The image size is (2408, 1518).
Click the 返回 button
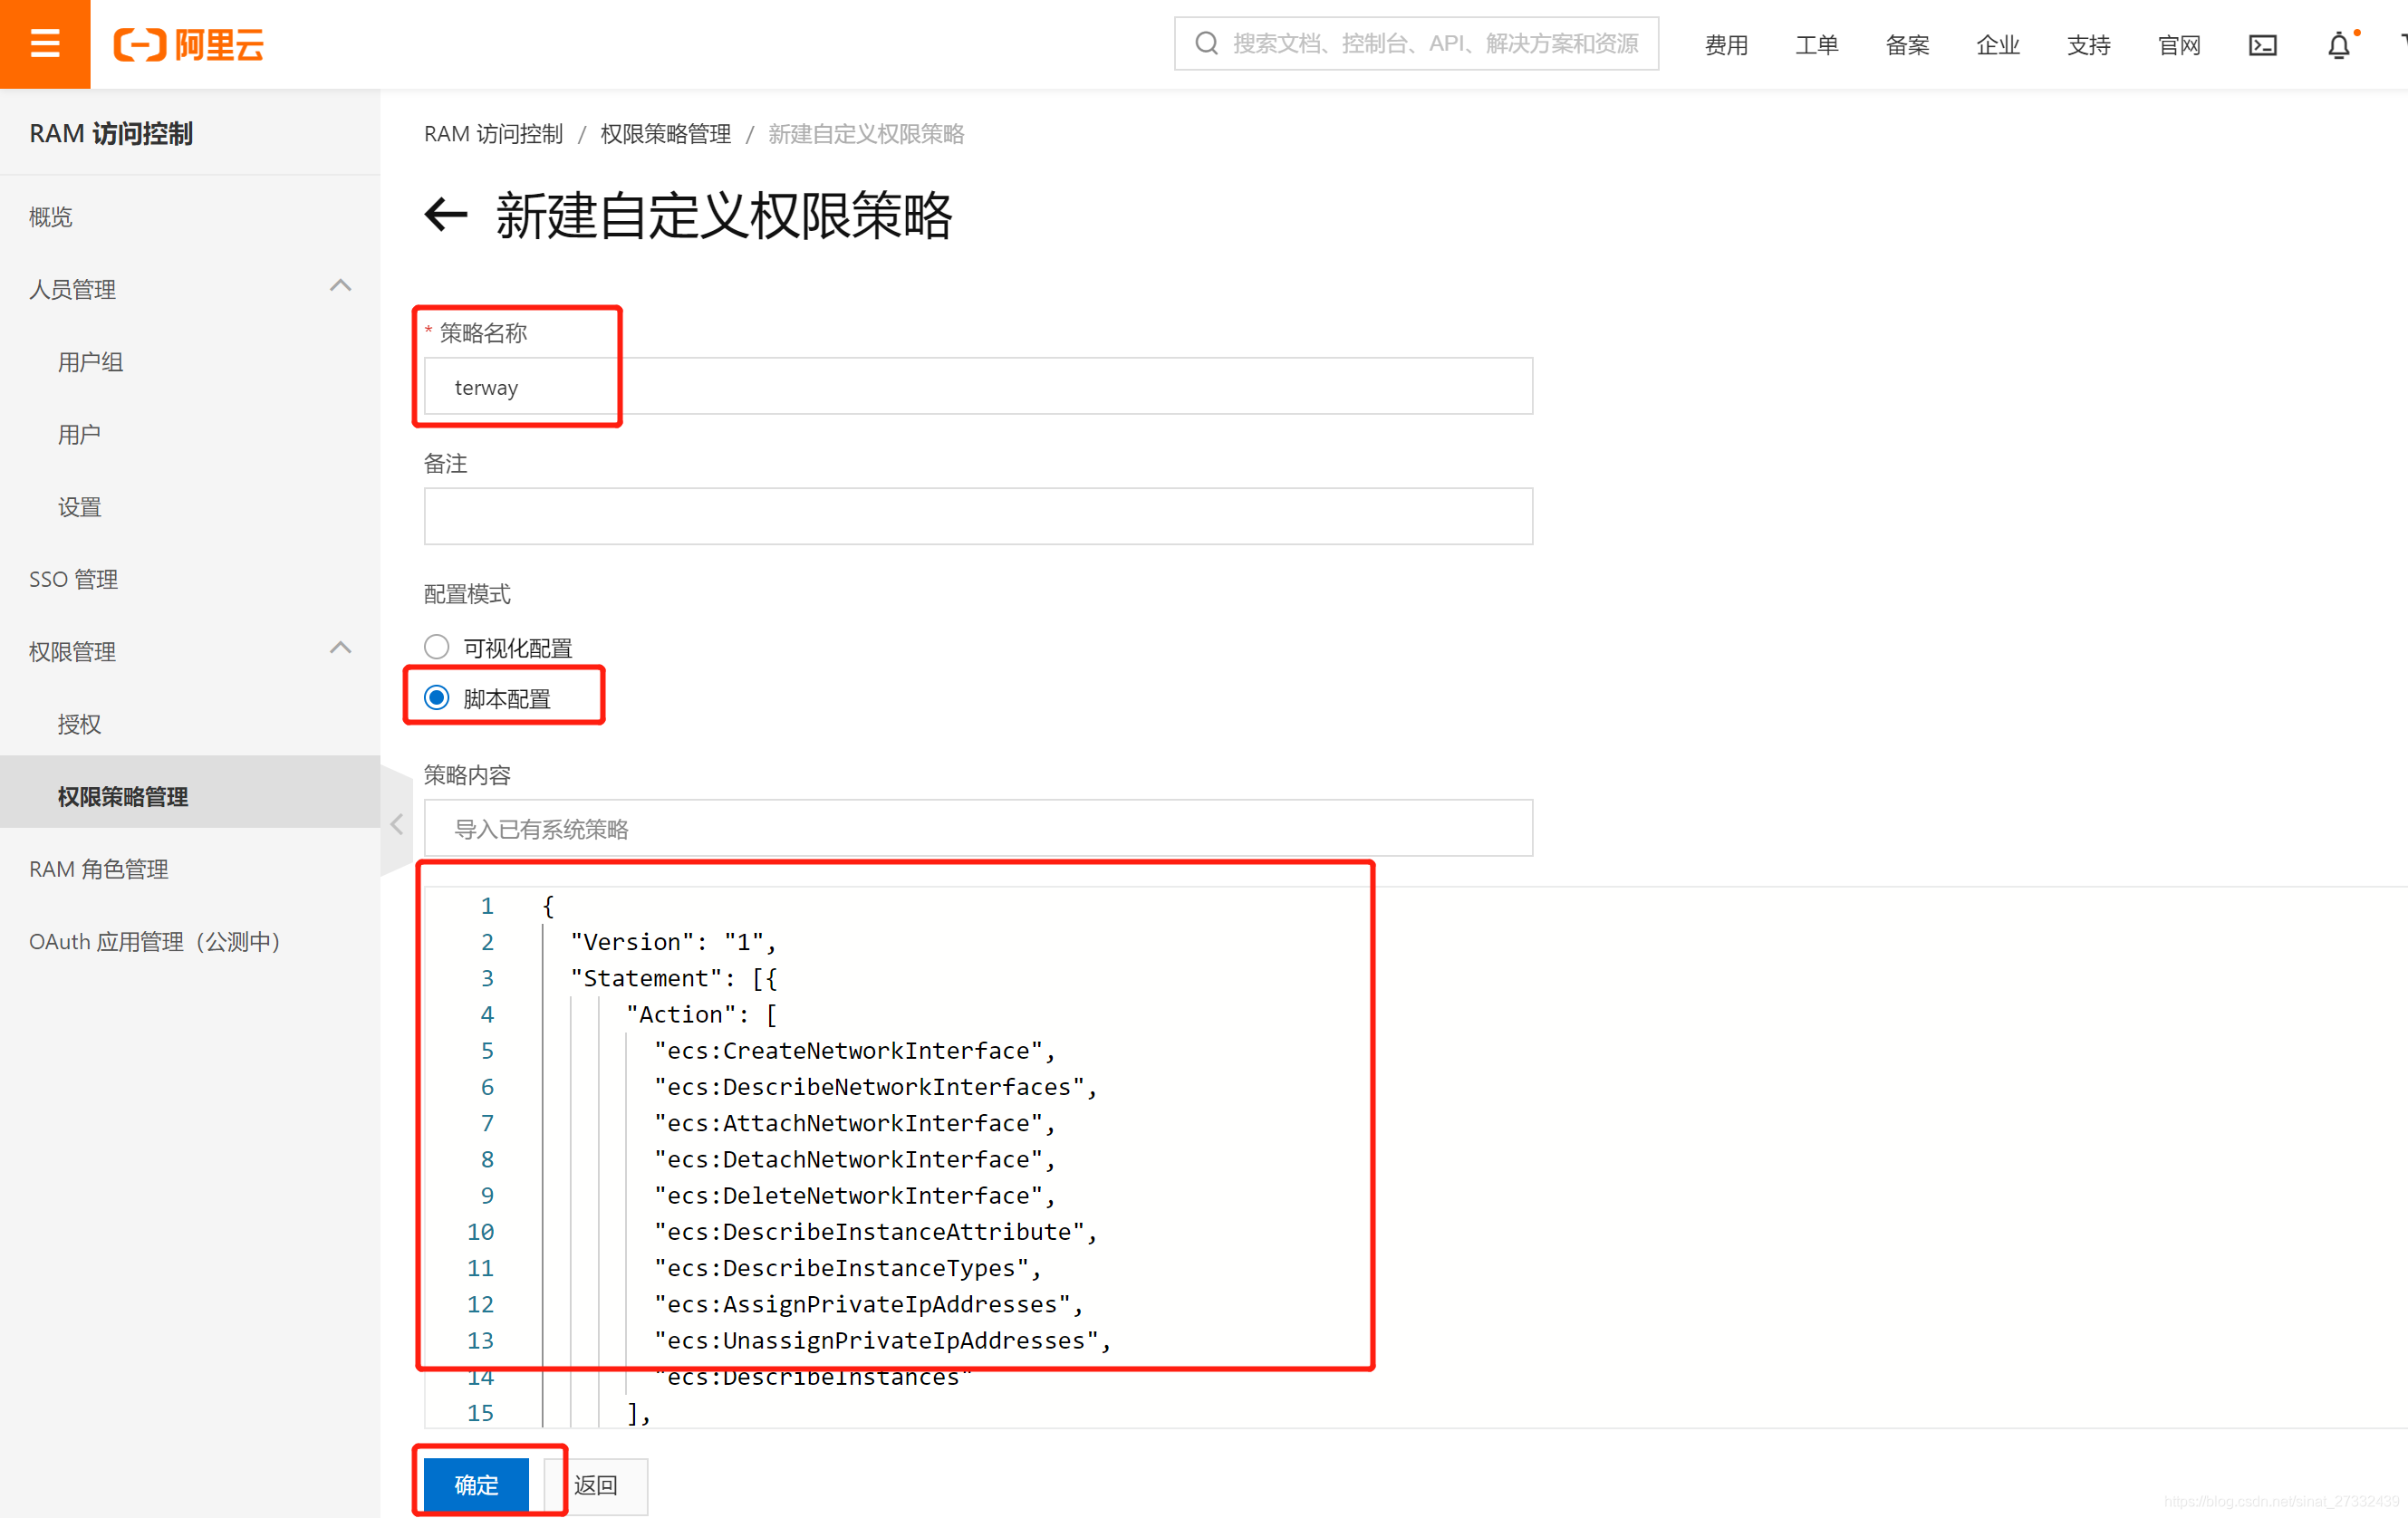point(596,1485)
